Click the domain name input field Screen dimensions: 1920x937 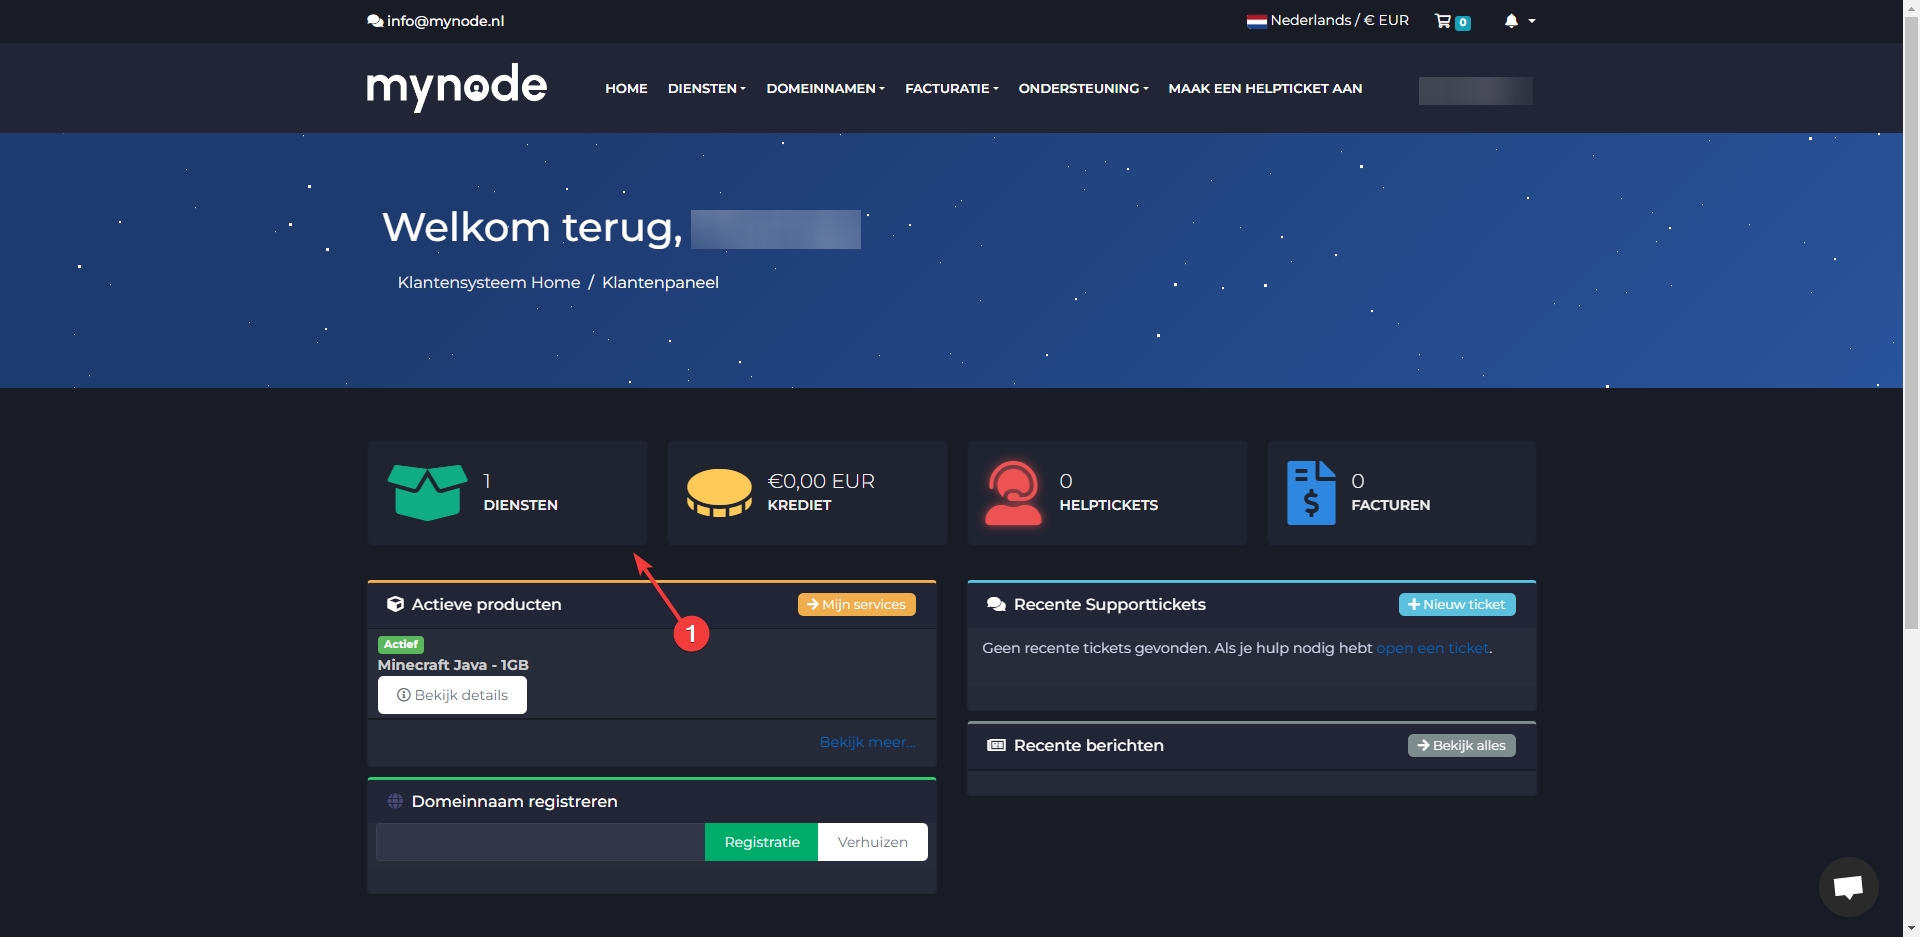coord(540,842)
